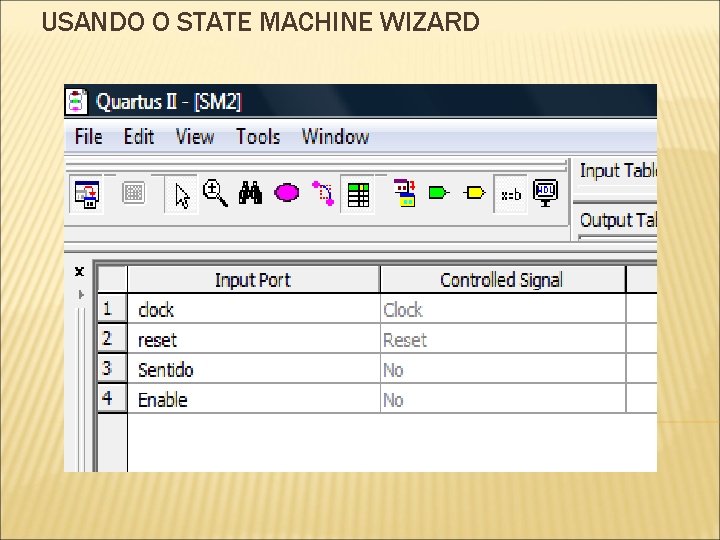Click the binoculars find icon
The width and height of the screenshot is (720, 540).
(250, 193)
